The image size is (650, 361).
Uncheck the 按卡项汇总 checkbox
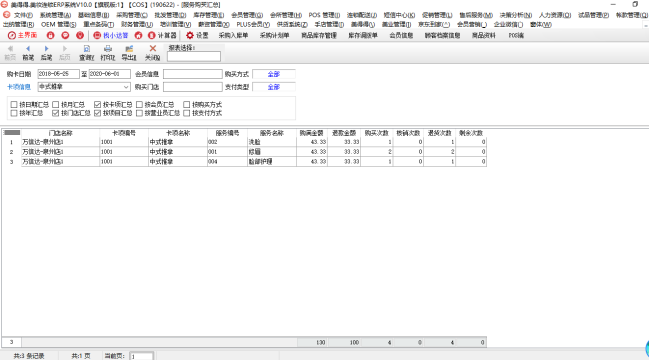click(x=97, y=104)
